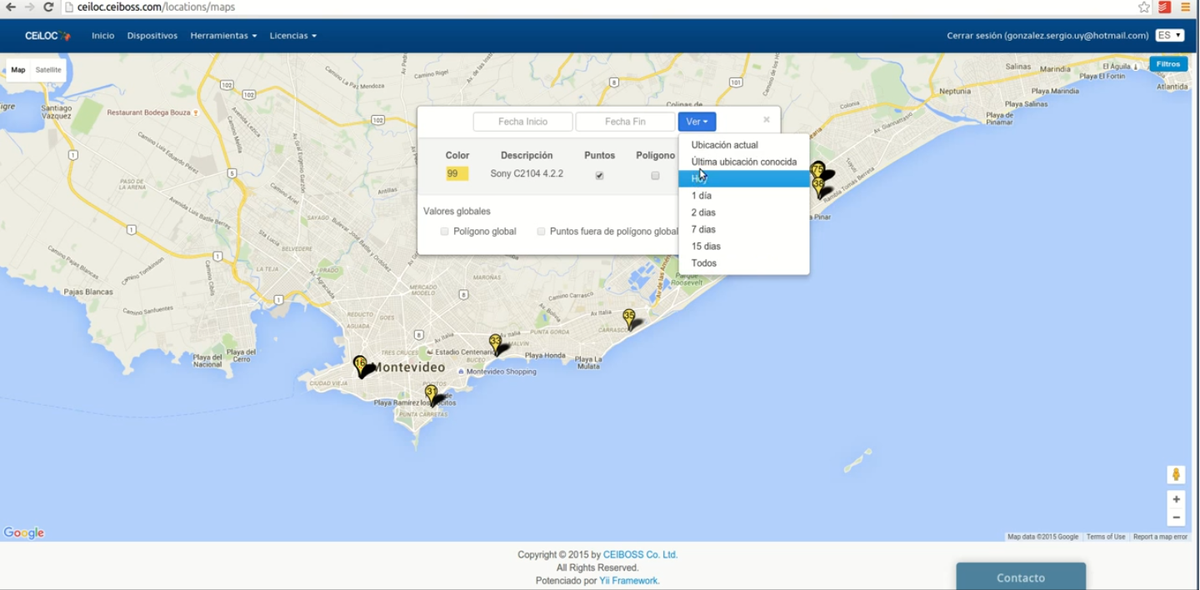Viewport: 1200px width, 590px height.
Task: Click the map marker numbered 38
Action: 818,187
